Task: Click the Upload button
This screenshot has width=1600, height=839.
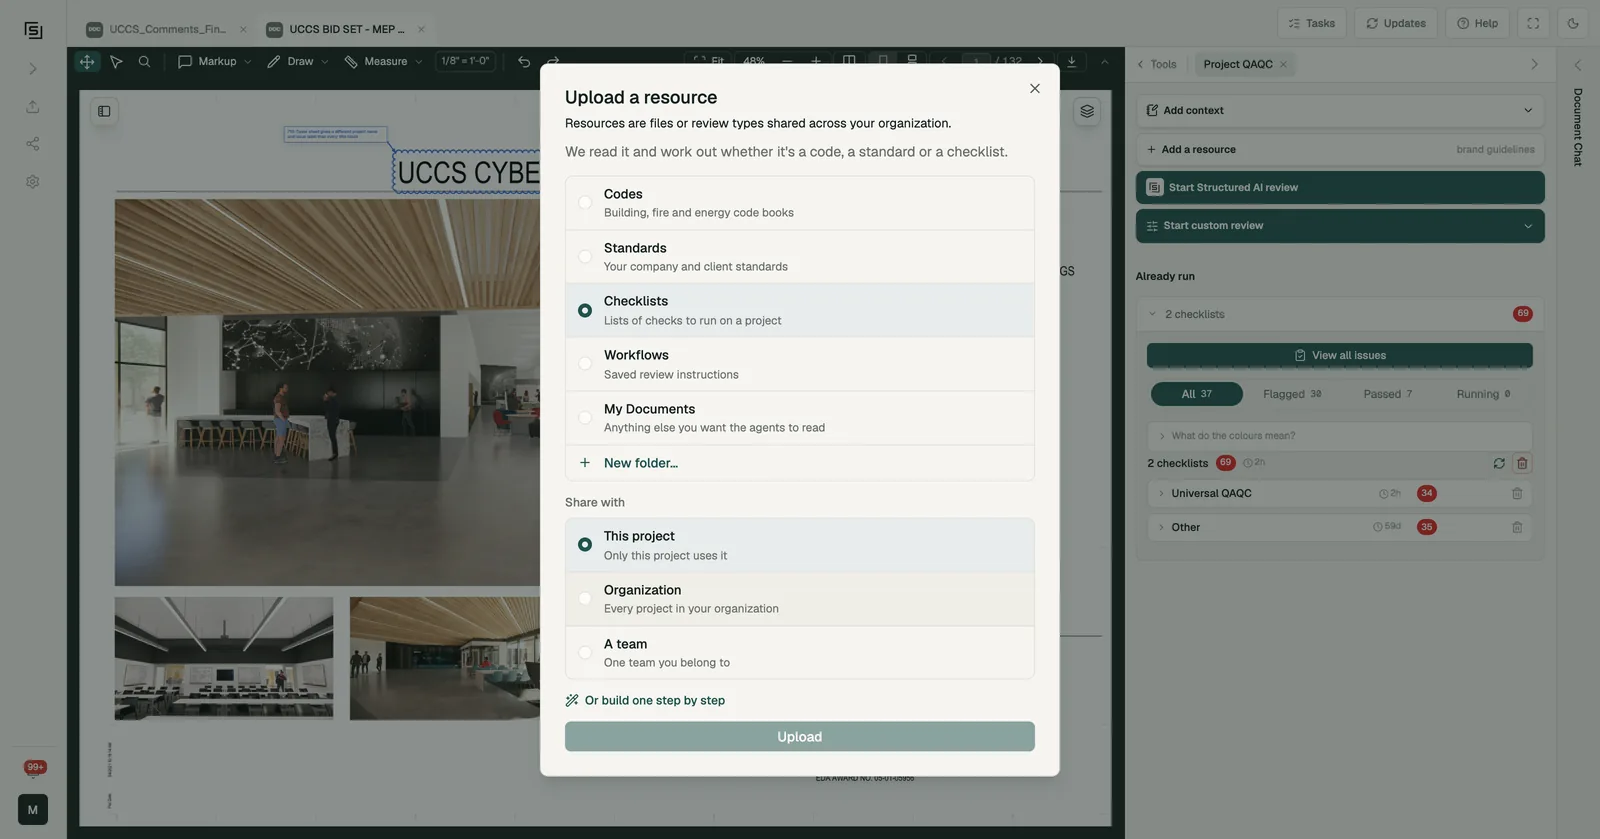Action: tap(800, 737)
